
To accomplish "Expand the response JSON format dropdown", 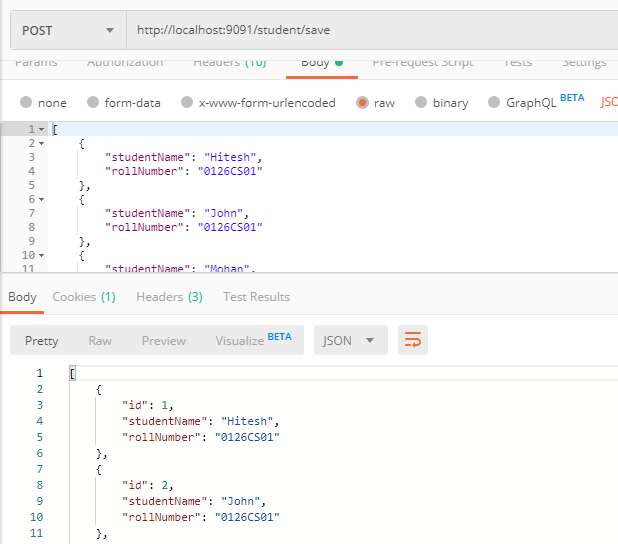I will point(349,341).
